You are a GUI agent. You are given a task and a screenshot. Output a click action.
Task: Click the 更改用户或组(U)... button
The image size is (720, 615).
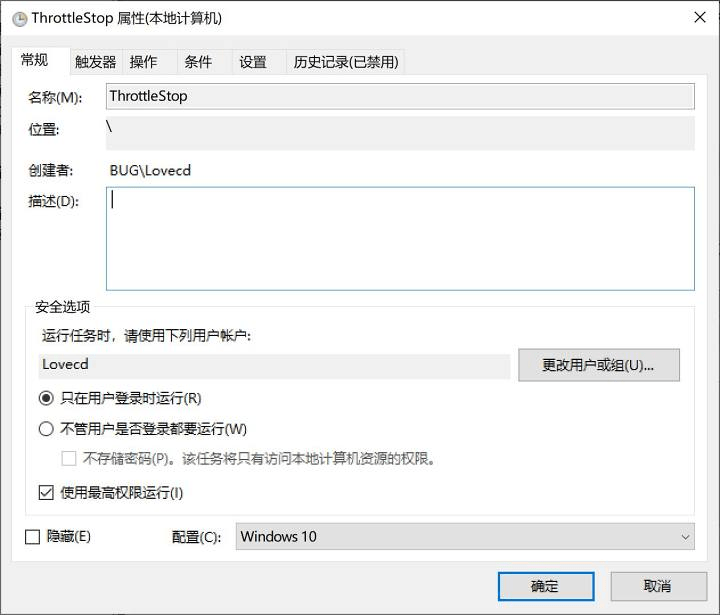coord(599,365)
